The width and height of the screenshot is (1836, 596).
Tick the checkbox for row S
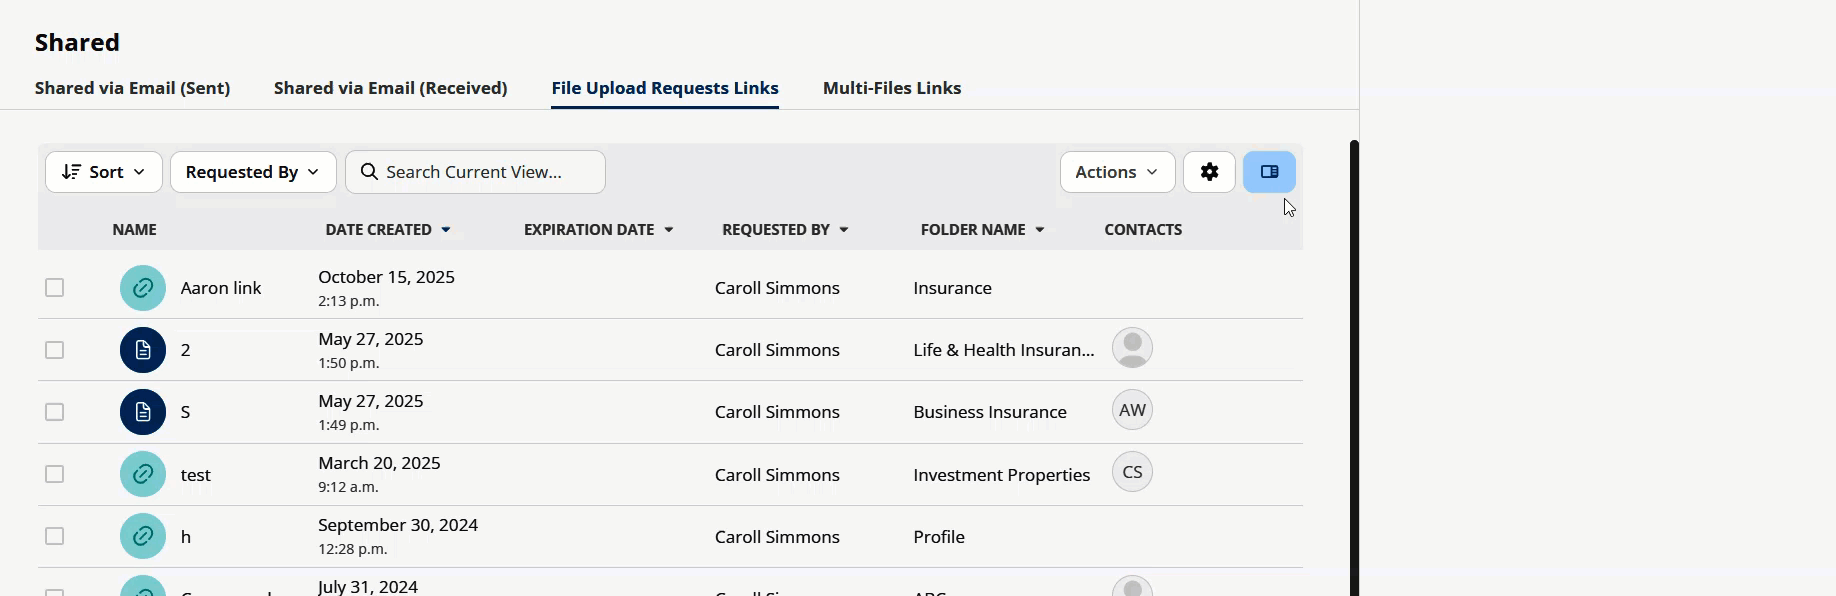tap(55, 412)
